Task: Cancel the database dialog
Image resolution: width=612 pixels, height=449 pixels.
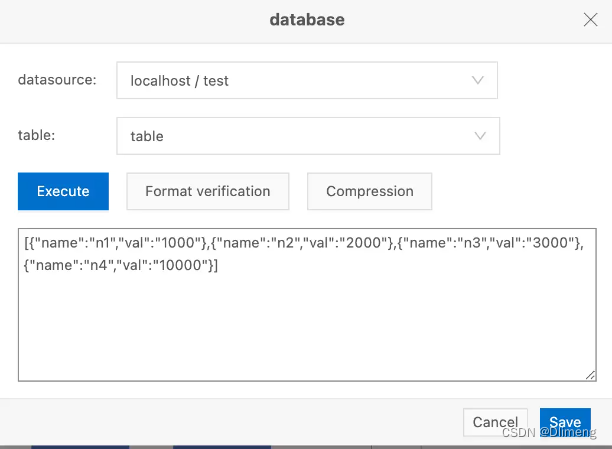Action: tap(495, 422)
